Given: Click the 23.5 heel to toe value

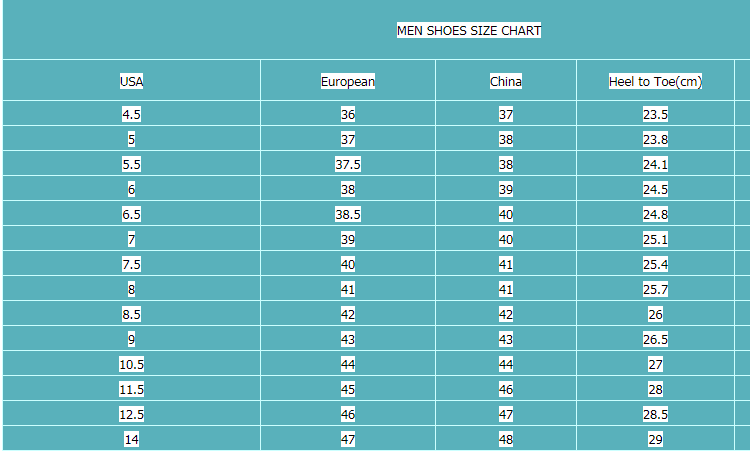Looking at the screenshot, I should [x=655, y=115].
